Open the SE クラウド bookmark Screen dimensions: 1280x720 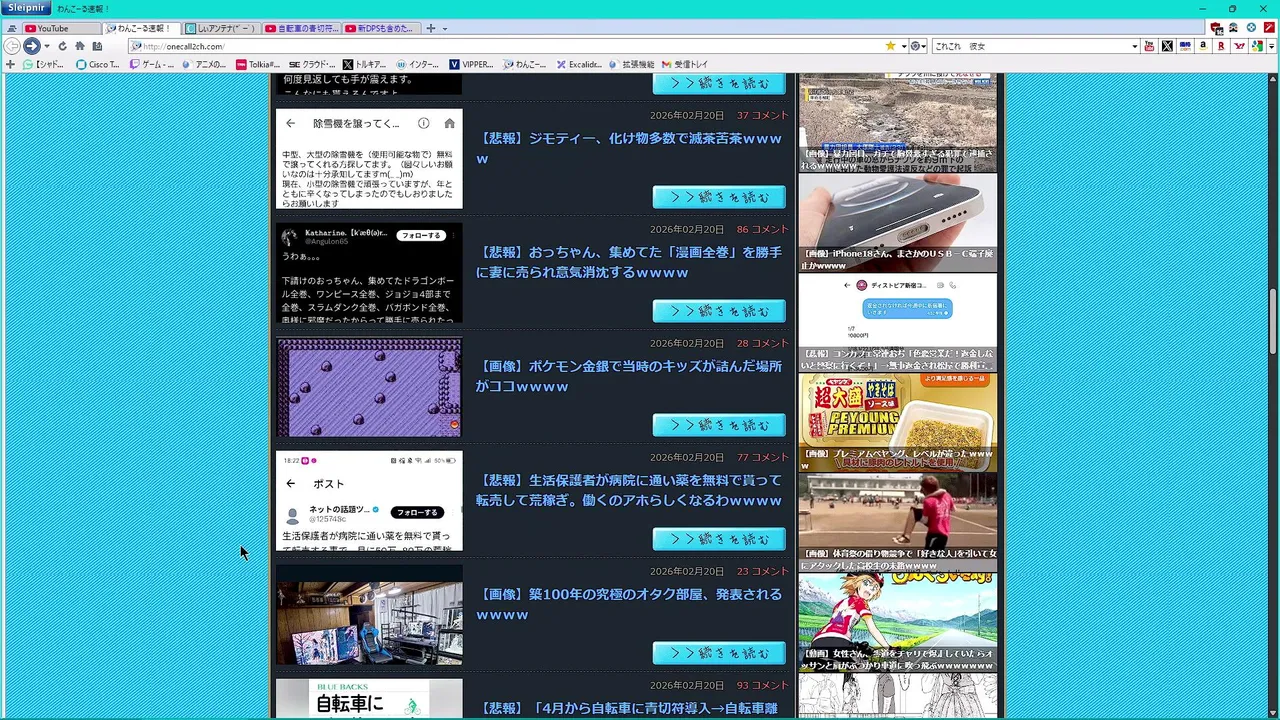(312, 64)
